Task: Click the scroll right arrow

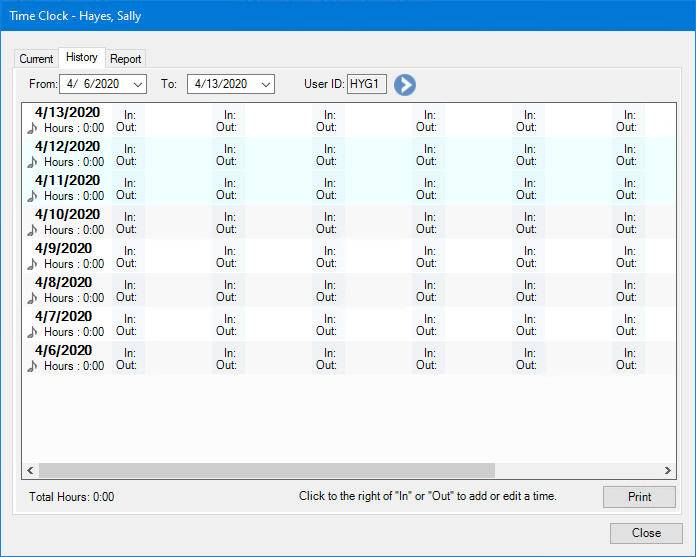Action: 669,470
